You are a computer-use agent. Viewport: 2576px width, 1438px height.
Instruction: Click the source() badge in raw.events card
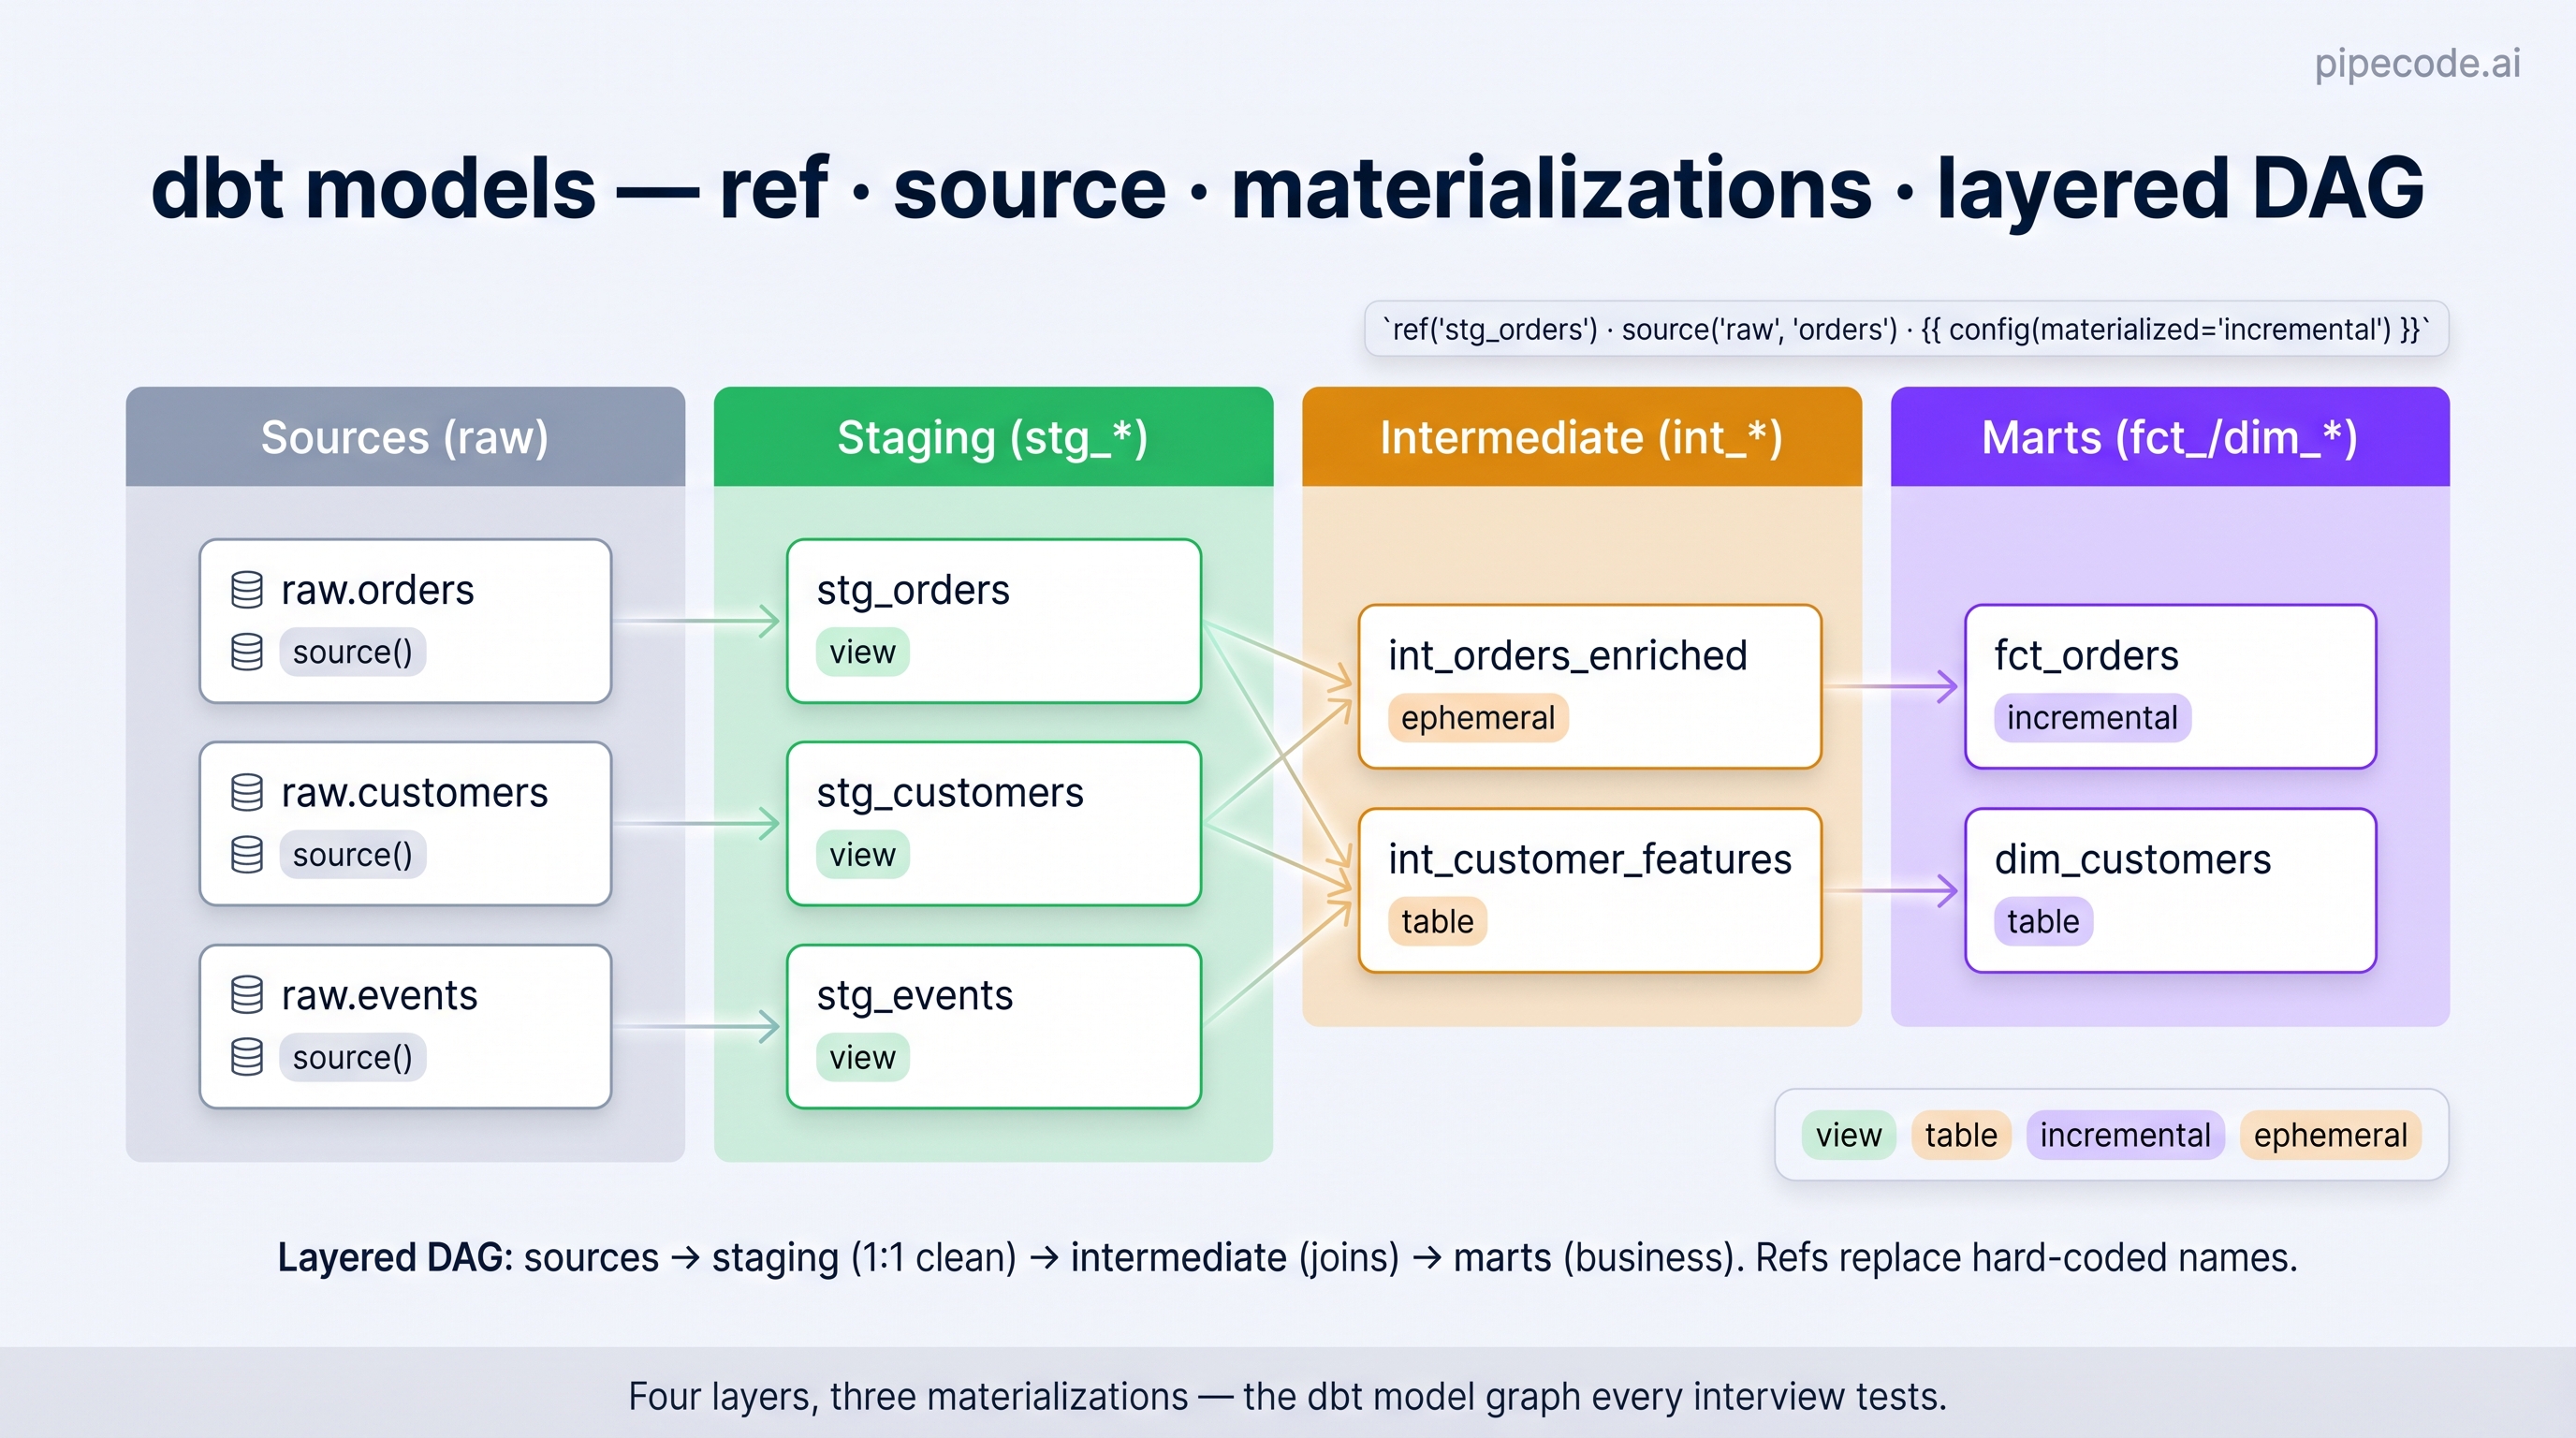(352, 1057)
